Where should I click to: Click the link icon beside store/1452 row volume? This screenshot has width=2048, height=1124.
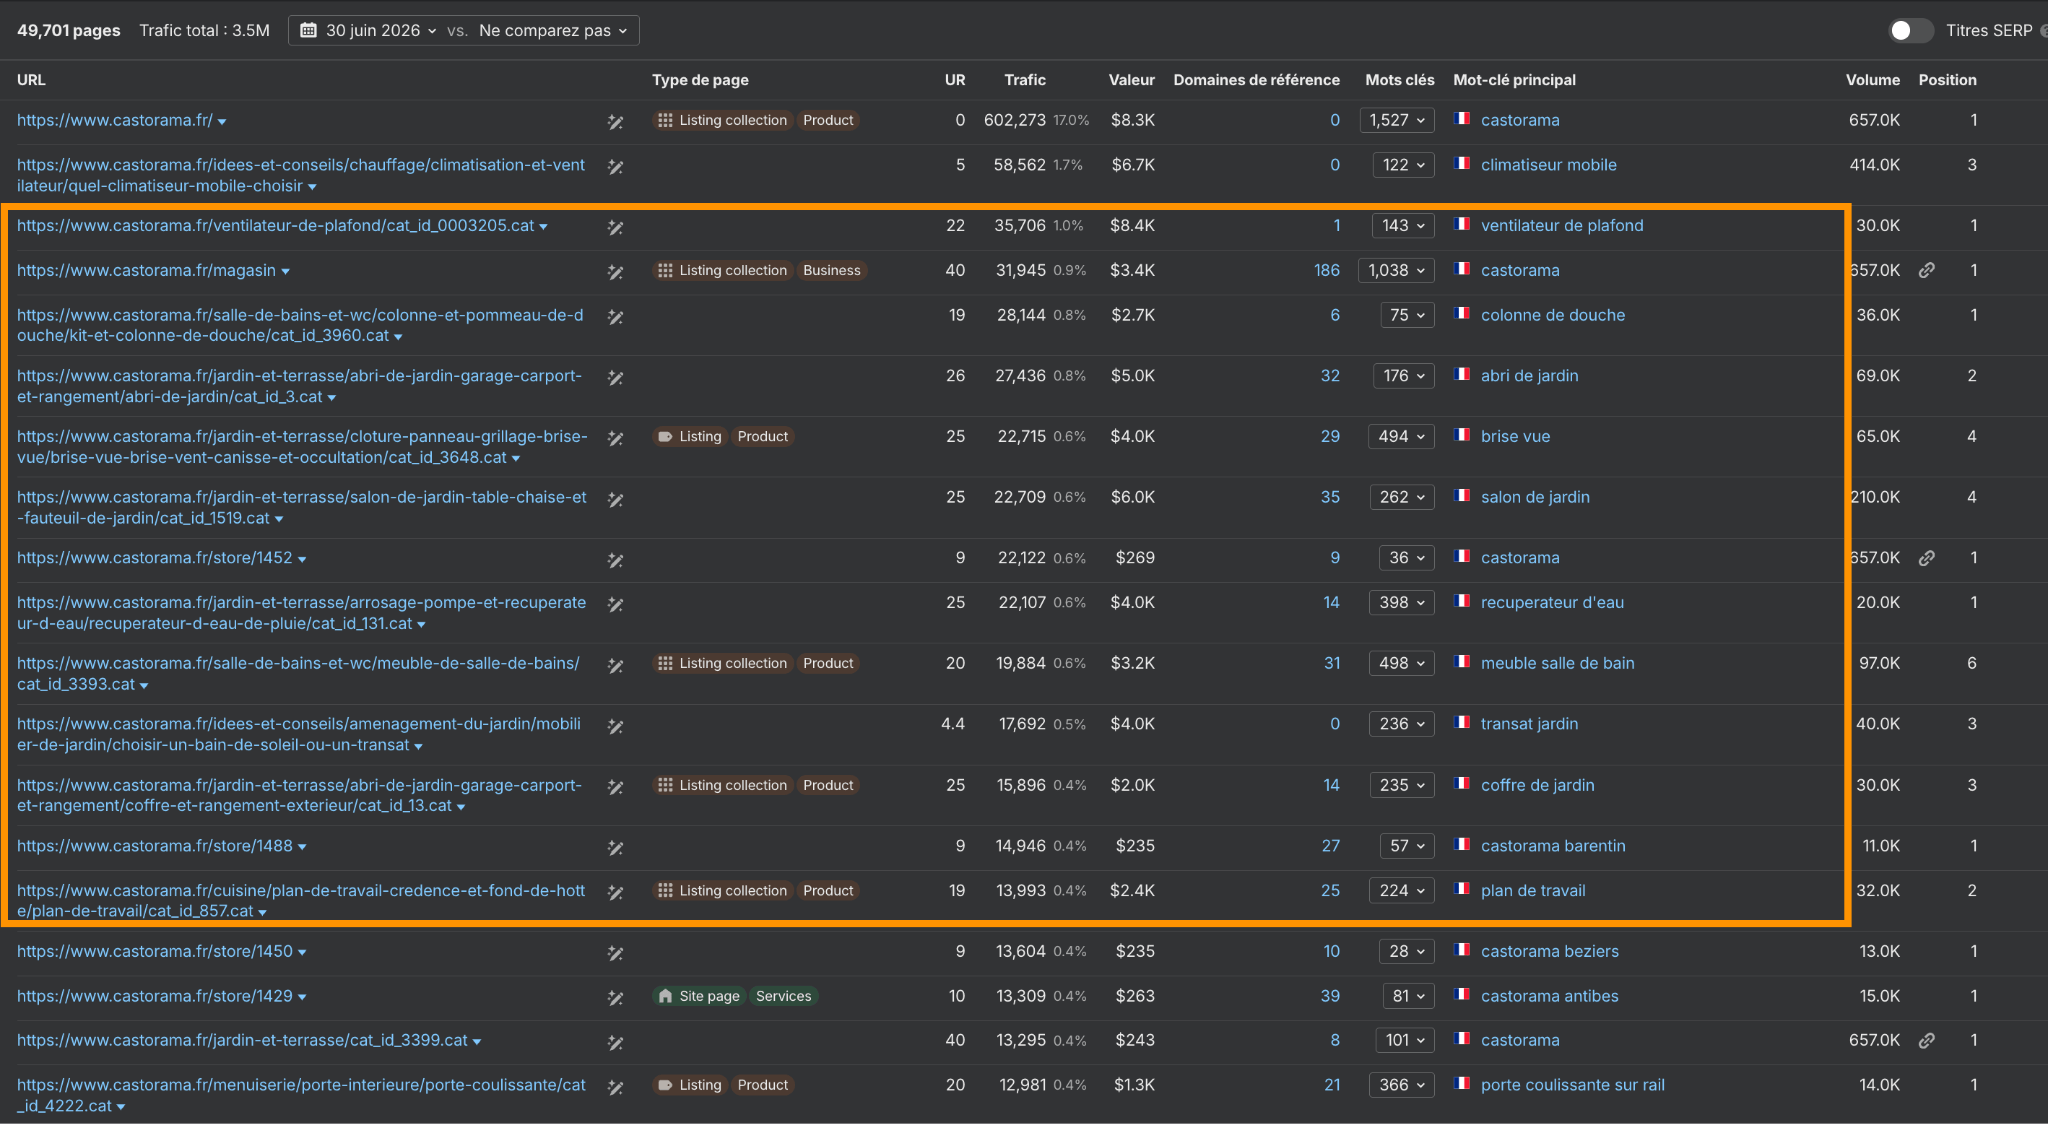(1926, 558)
